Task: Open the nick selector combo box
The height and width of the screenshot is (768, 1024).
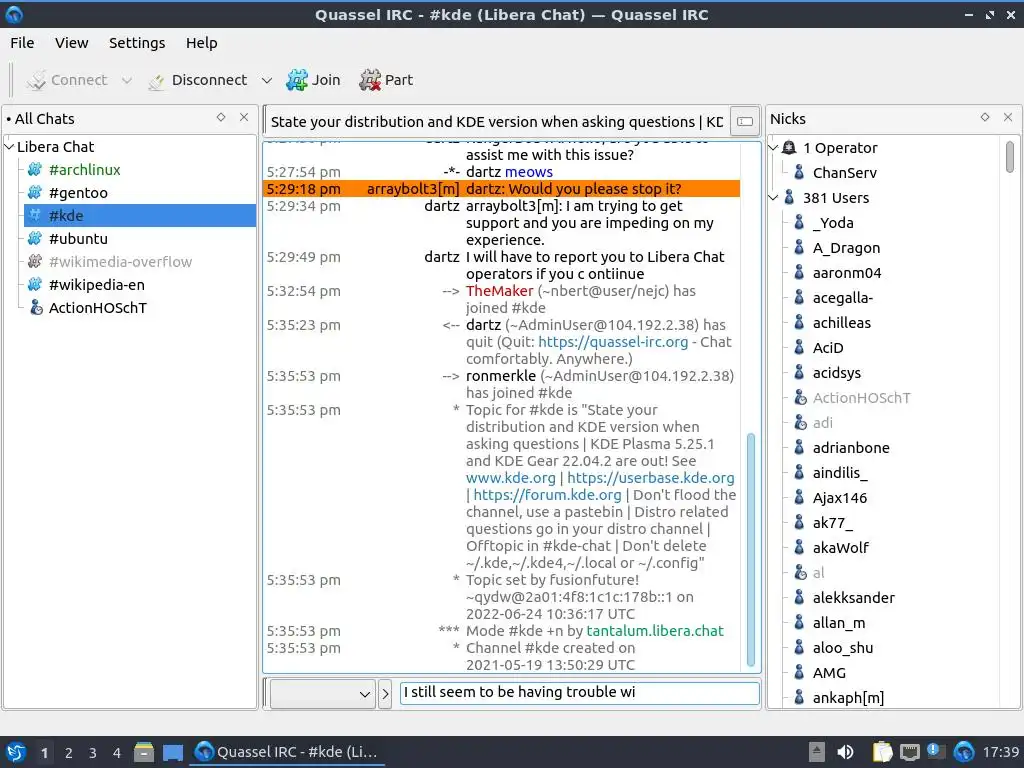Action: coord(323,694)
